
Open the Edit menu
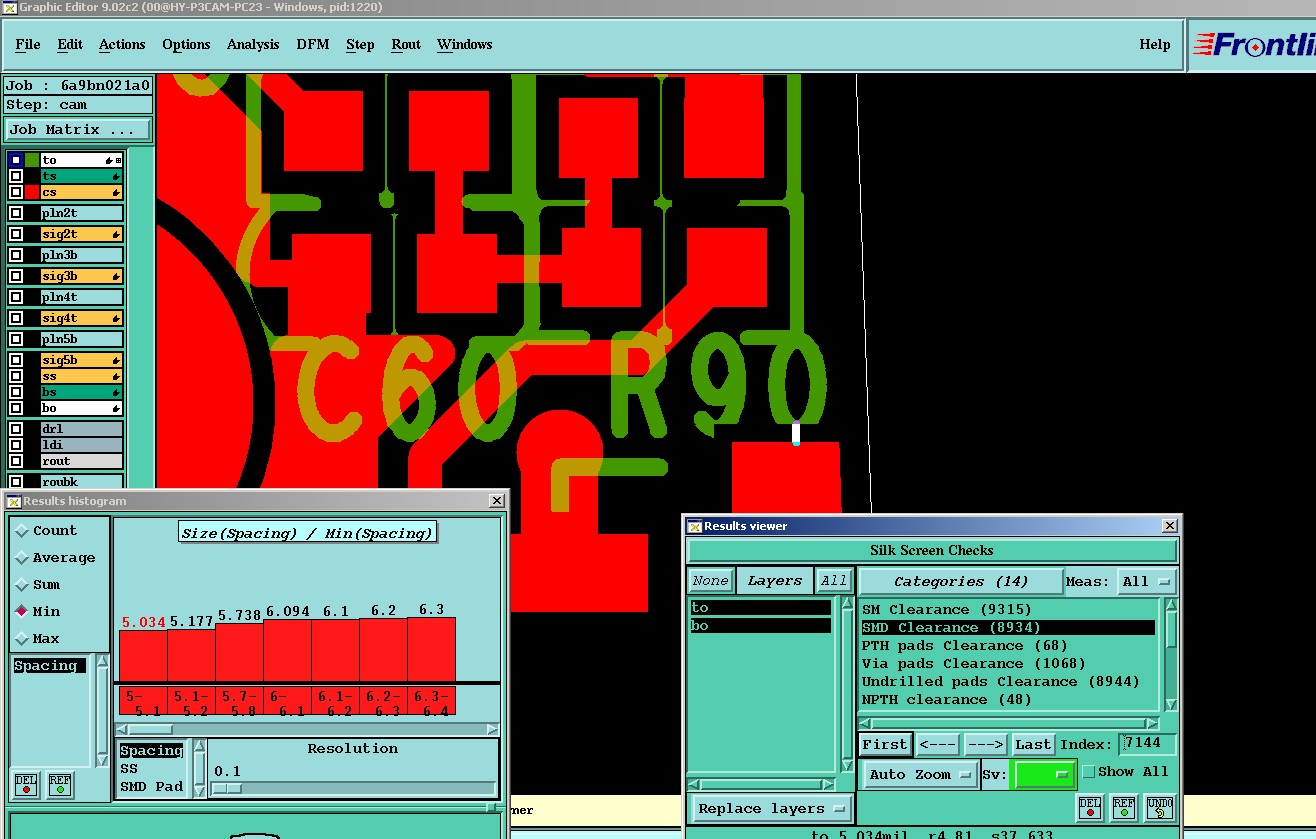click(70, 44)
